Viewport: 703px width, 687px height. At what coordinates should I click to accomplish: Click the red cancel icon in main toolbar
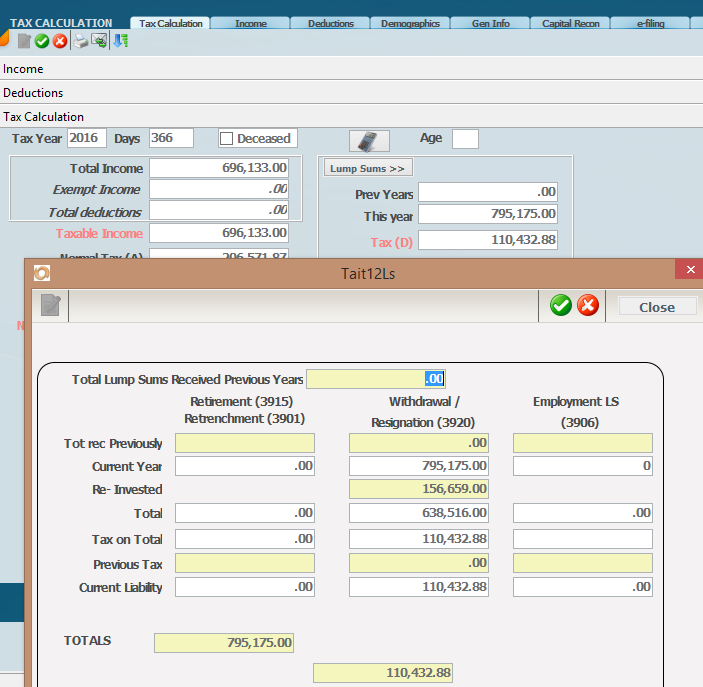60,41
